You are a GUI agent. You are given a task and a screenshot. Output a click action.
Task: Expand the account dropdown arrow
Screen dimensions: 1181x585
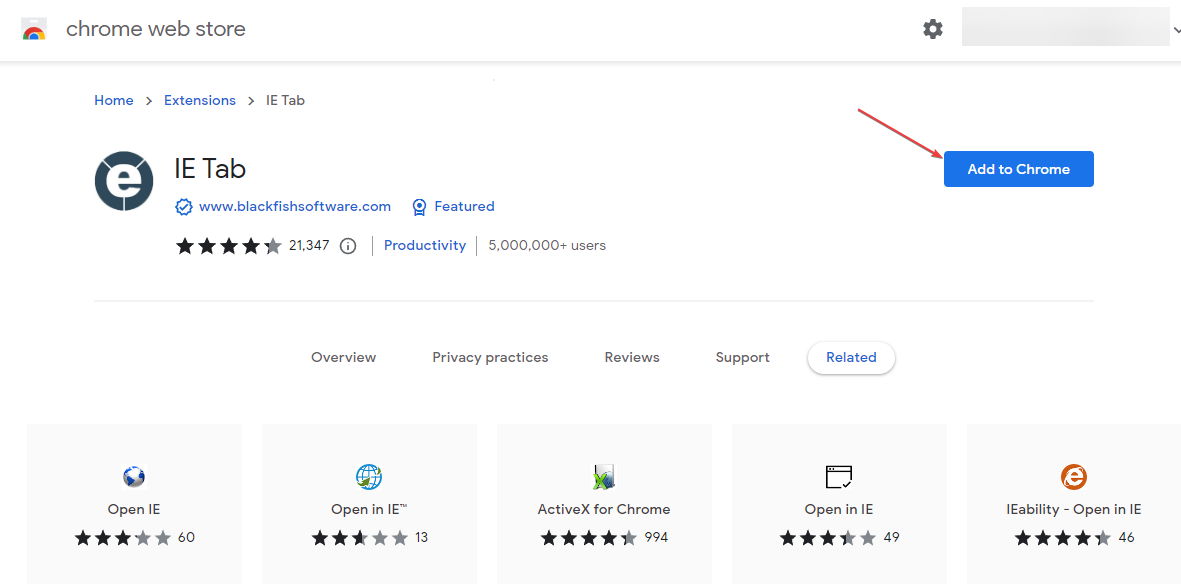[1176, 30]
